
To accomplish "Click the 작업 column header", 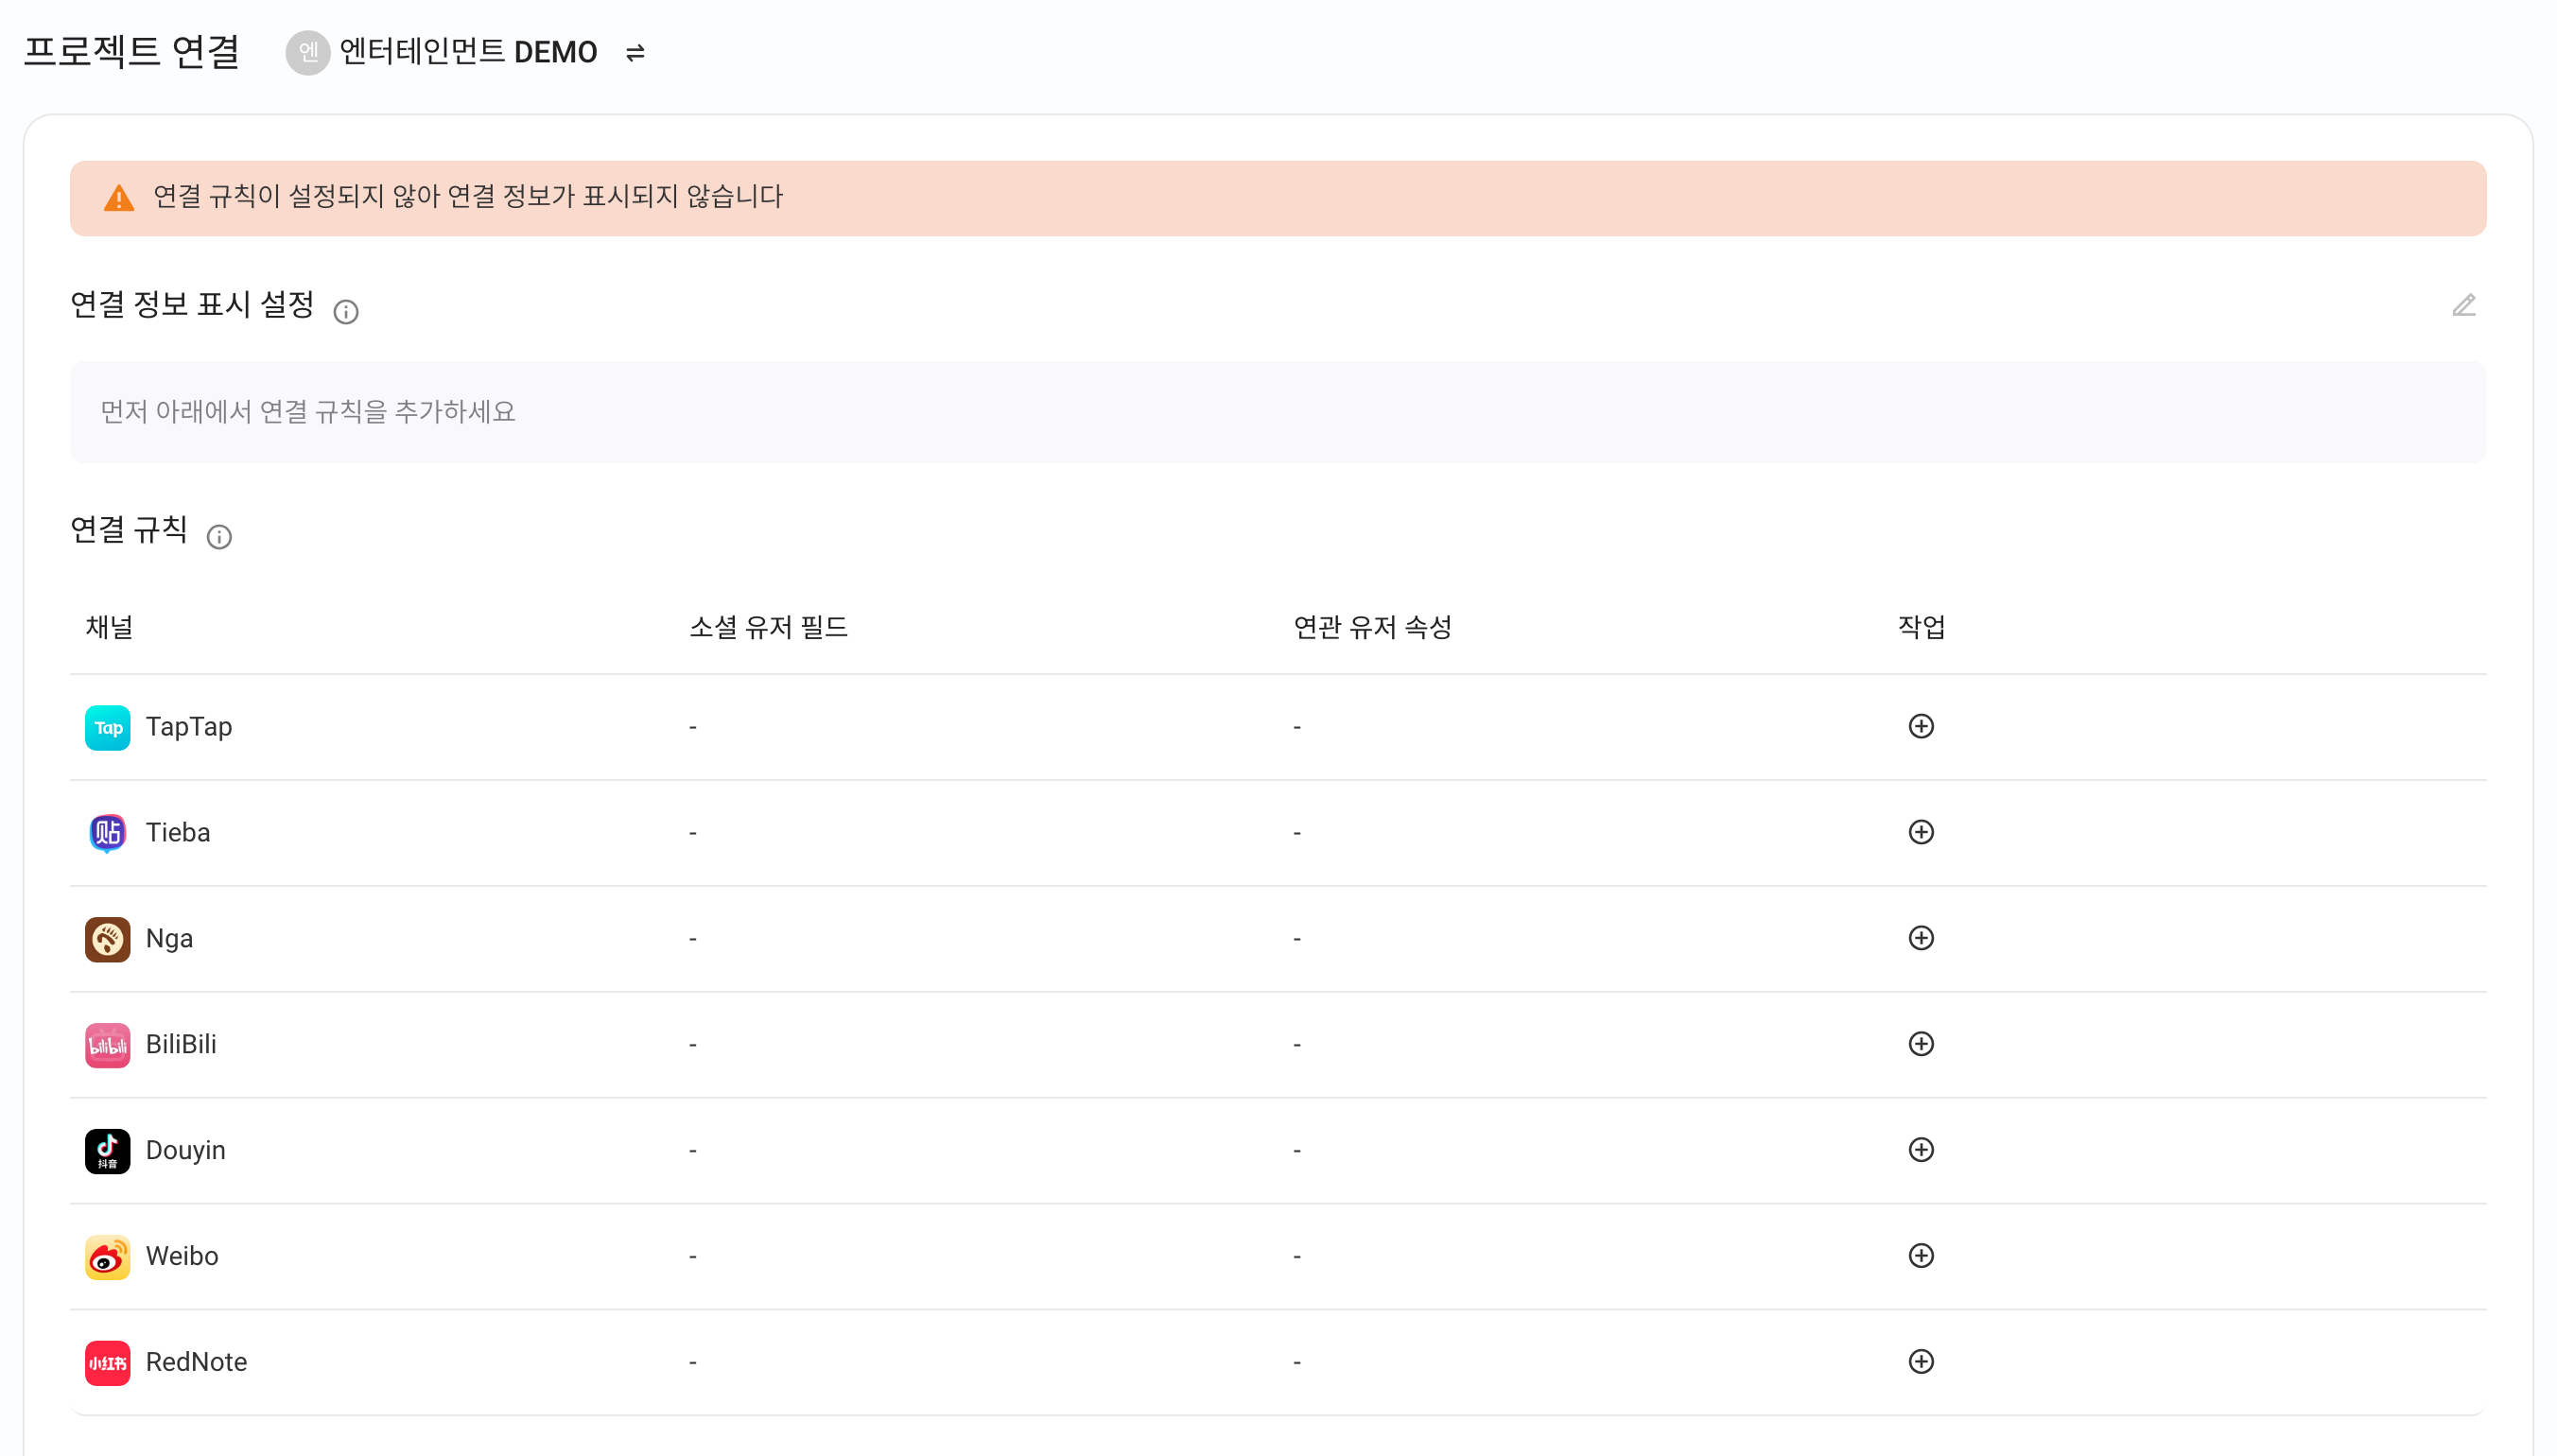I will click(x=1921, y=627).
